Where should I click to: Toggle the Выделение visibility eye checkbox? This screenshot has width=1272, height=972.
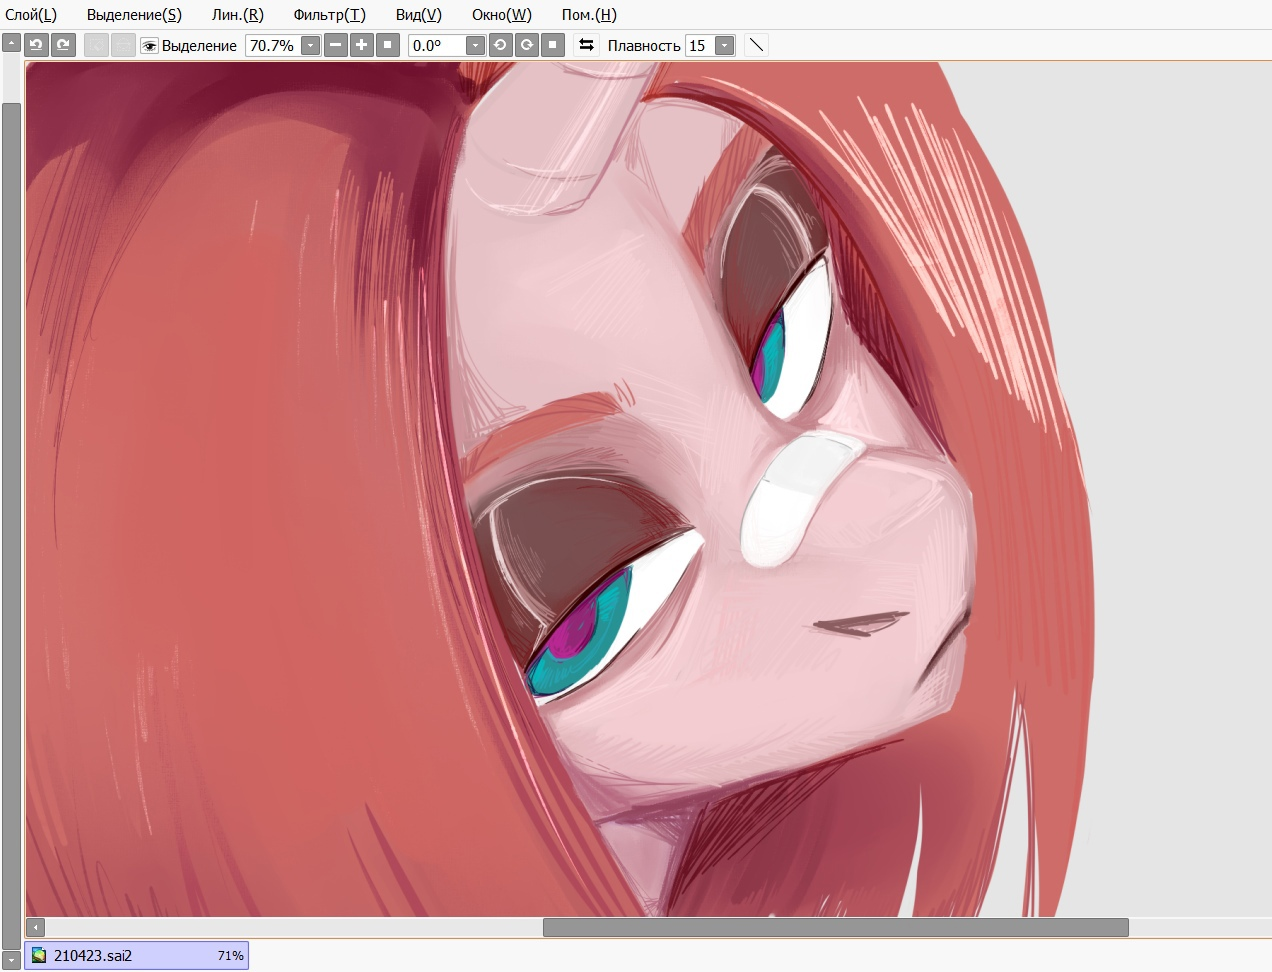click(150, 45)
